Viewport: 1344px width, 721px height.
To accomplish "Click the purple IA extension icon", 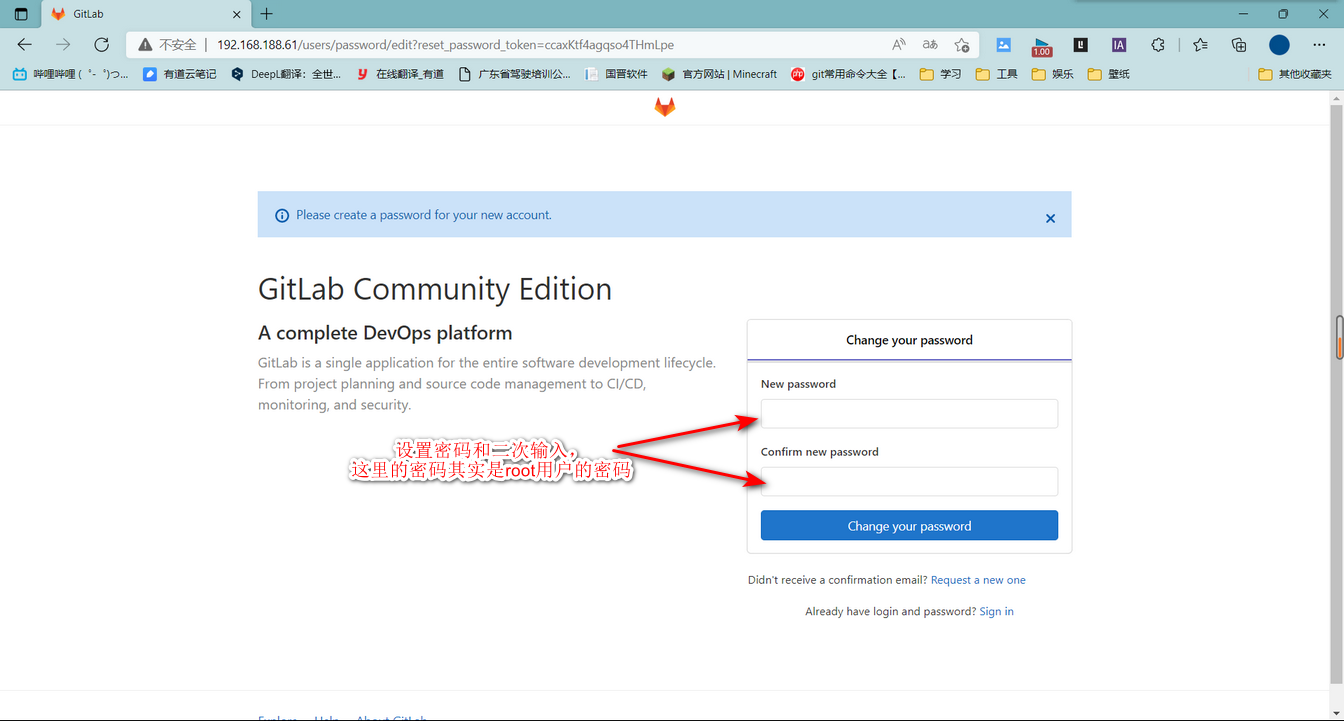I will pos(1118,45).
